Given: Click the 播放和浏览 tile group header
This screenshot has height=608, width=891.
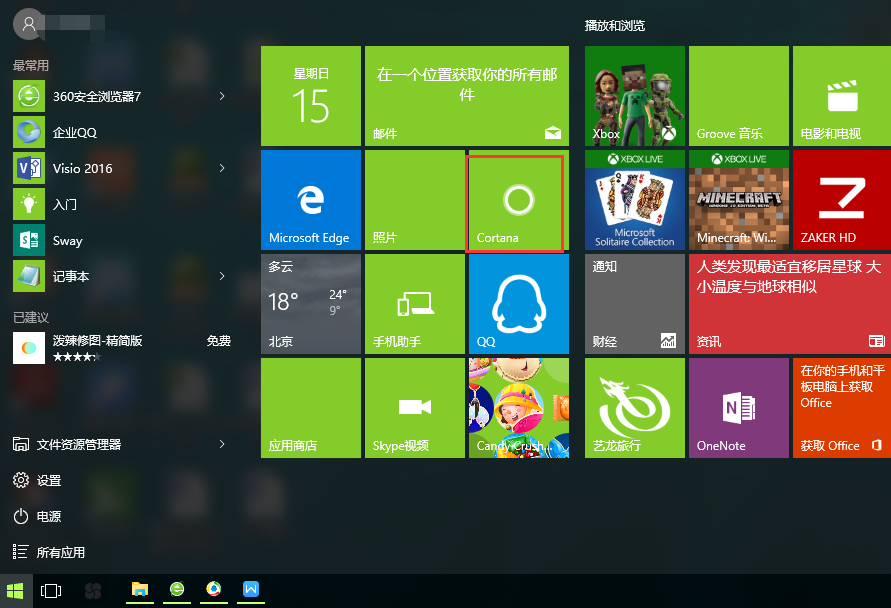Looking at the screenshot, I should (x=615, y=26).
